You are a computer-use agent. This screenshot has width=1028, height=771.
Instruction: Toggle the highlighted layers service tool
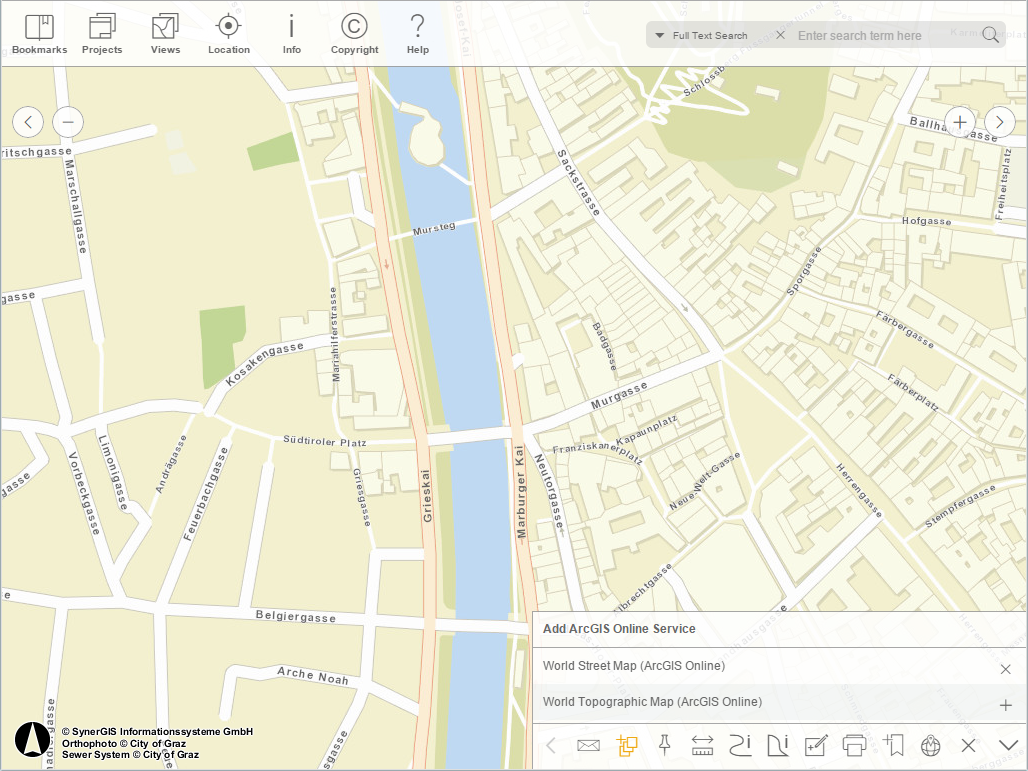tap(627, 745)
